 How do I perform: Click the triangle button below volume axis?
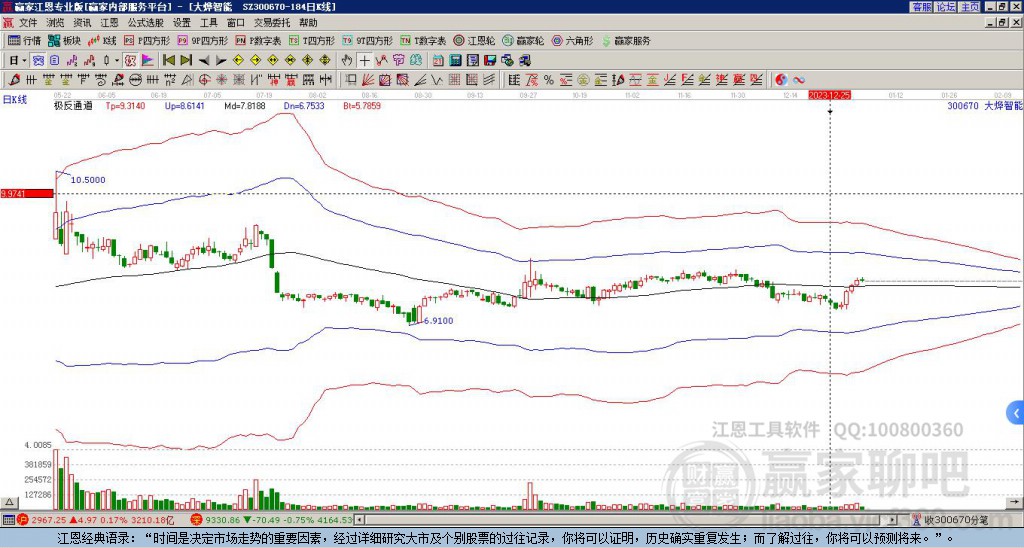pos(9,502)
